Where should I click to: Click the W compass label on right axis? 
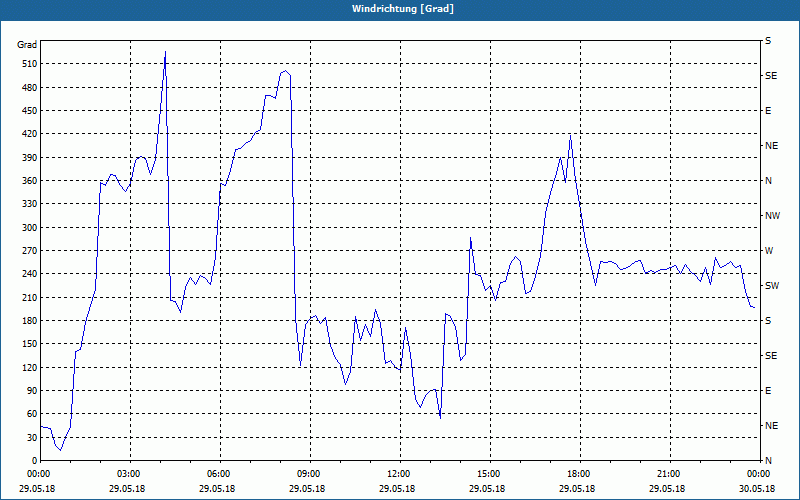pos(769,251)
